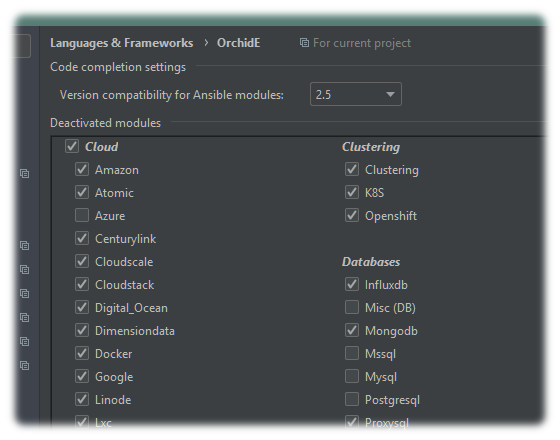The height and width of the screenshot is (440, 560).
Task: Toggle the Mongodb checkbox
Action: 352,330
